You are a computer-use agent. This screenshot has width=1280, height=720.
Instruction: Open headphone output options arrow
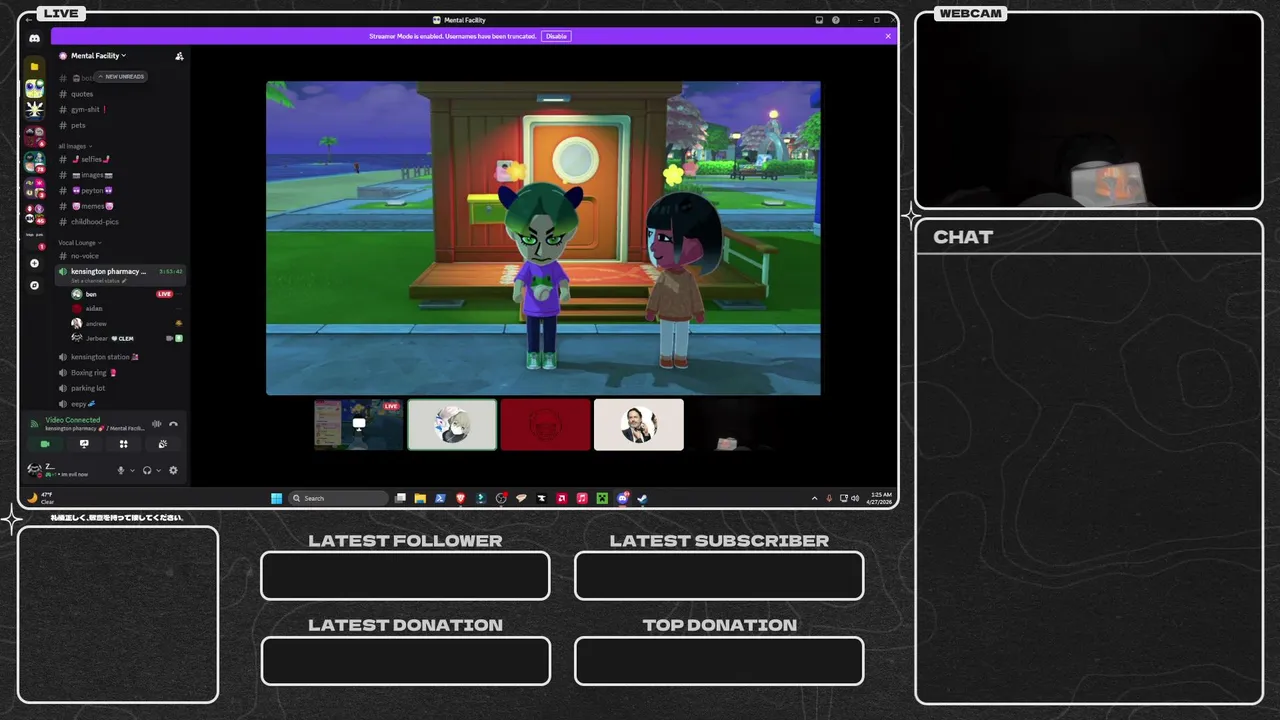[x=158, y=470]
